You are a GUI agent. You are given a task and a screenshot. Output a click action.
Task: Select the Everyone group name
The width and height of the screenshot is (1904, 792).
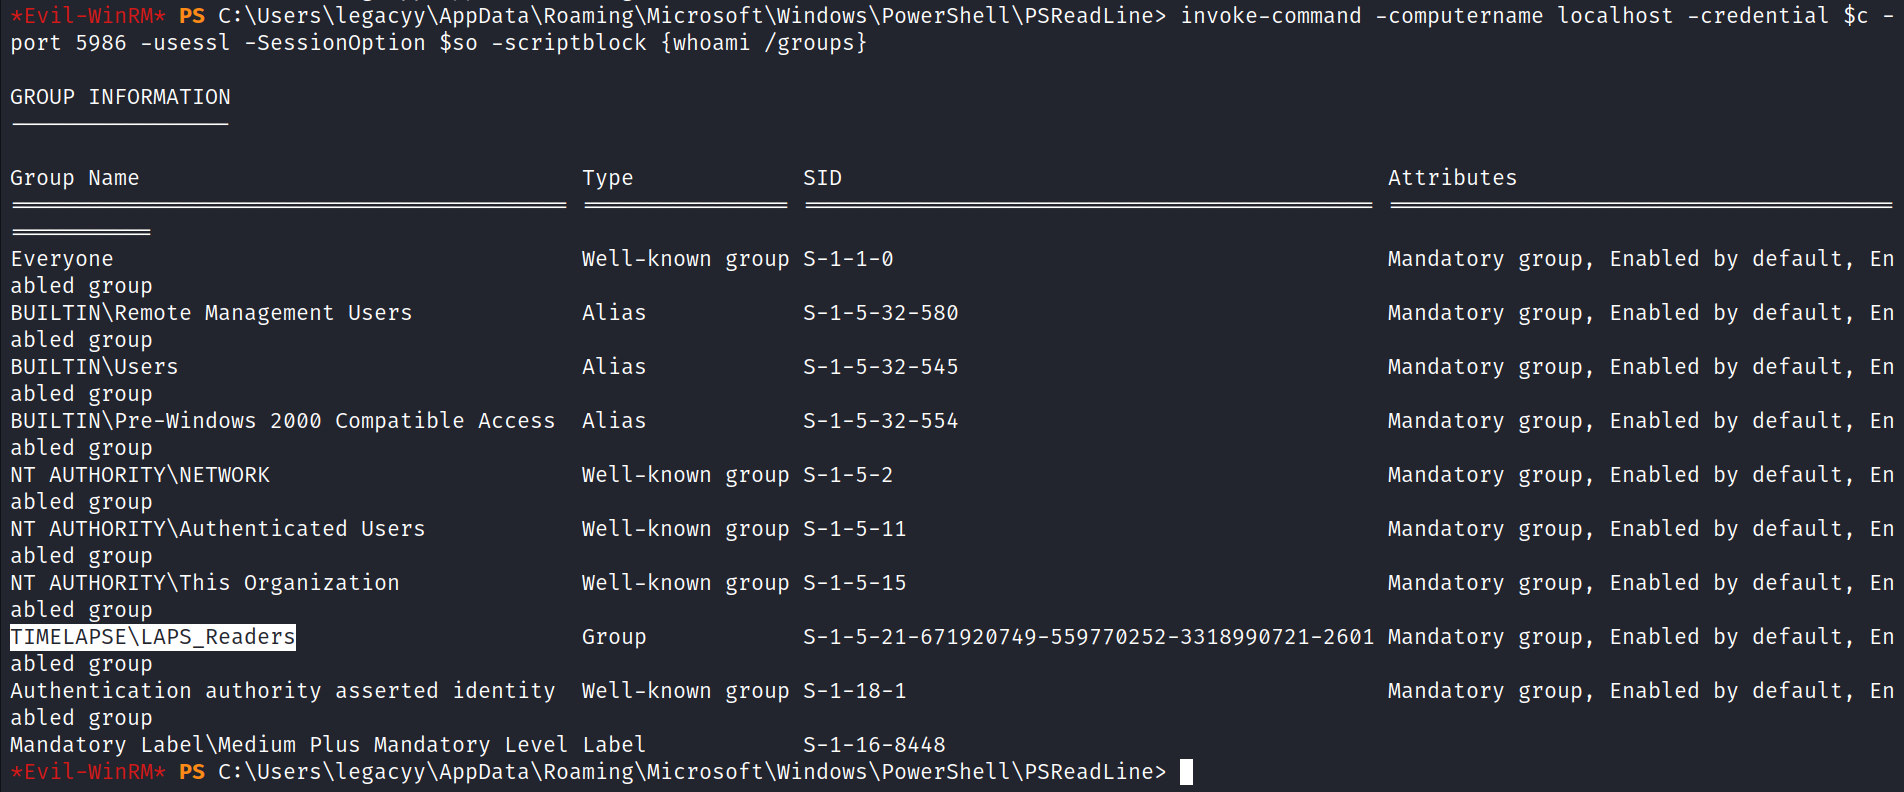(62, 259)
